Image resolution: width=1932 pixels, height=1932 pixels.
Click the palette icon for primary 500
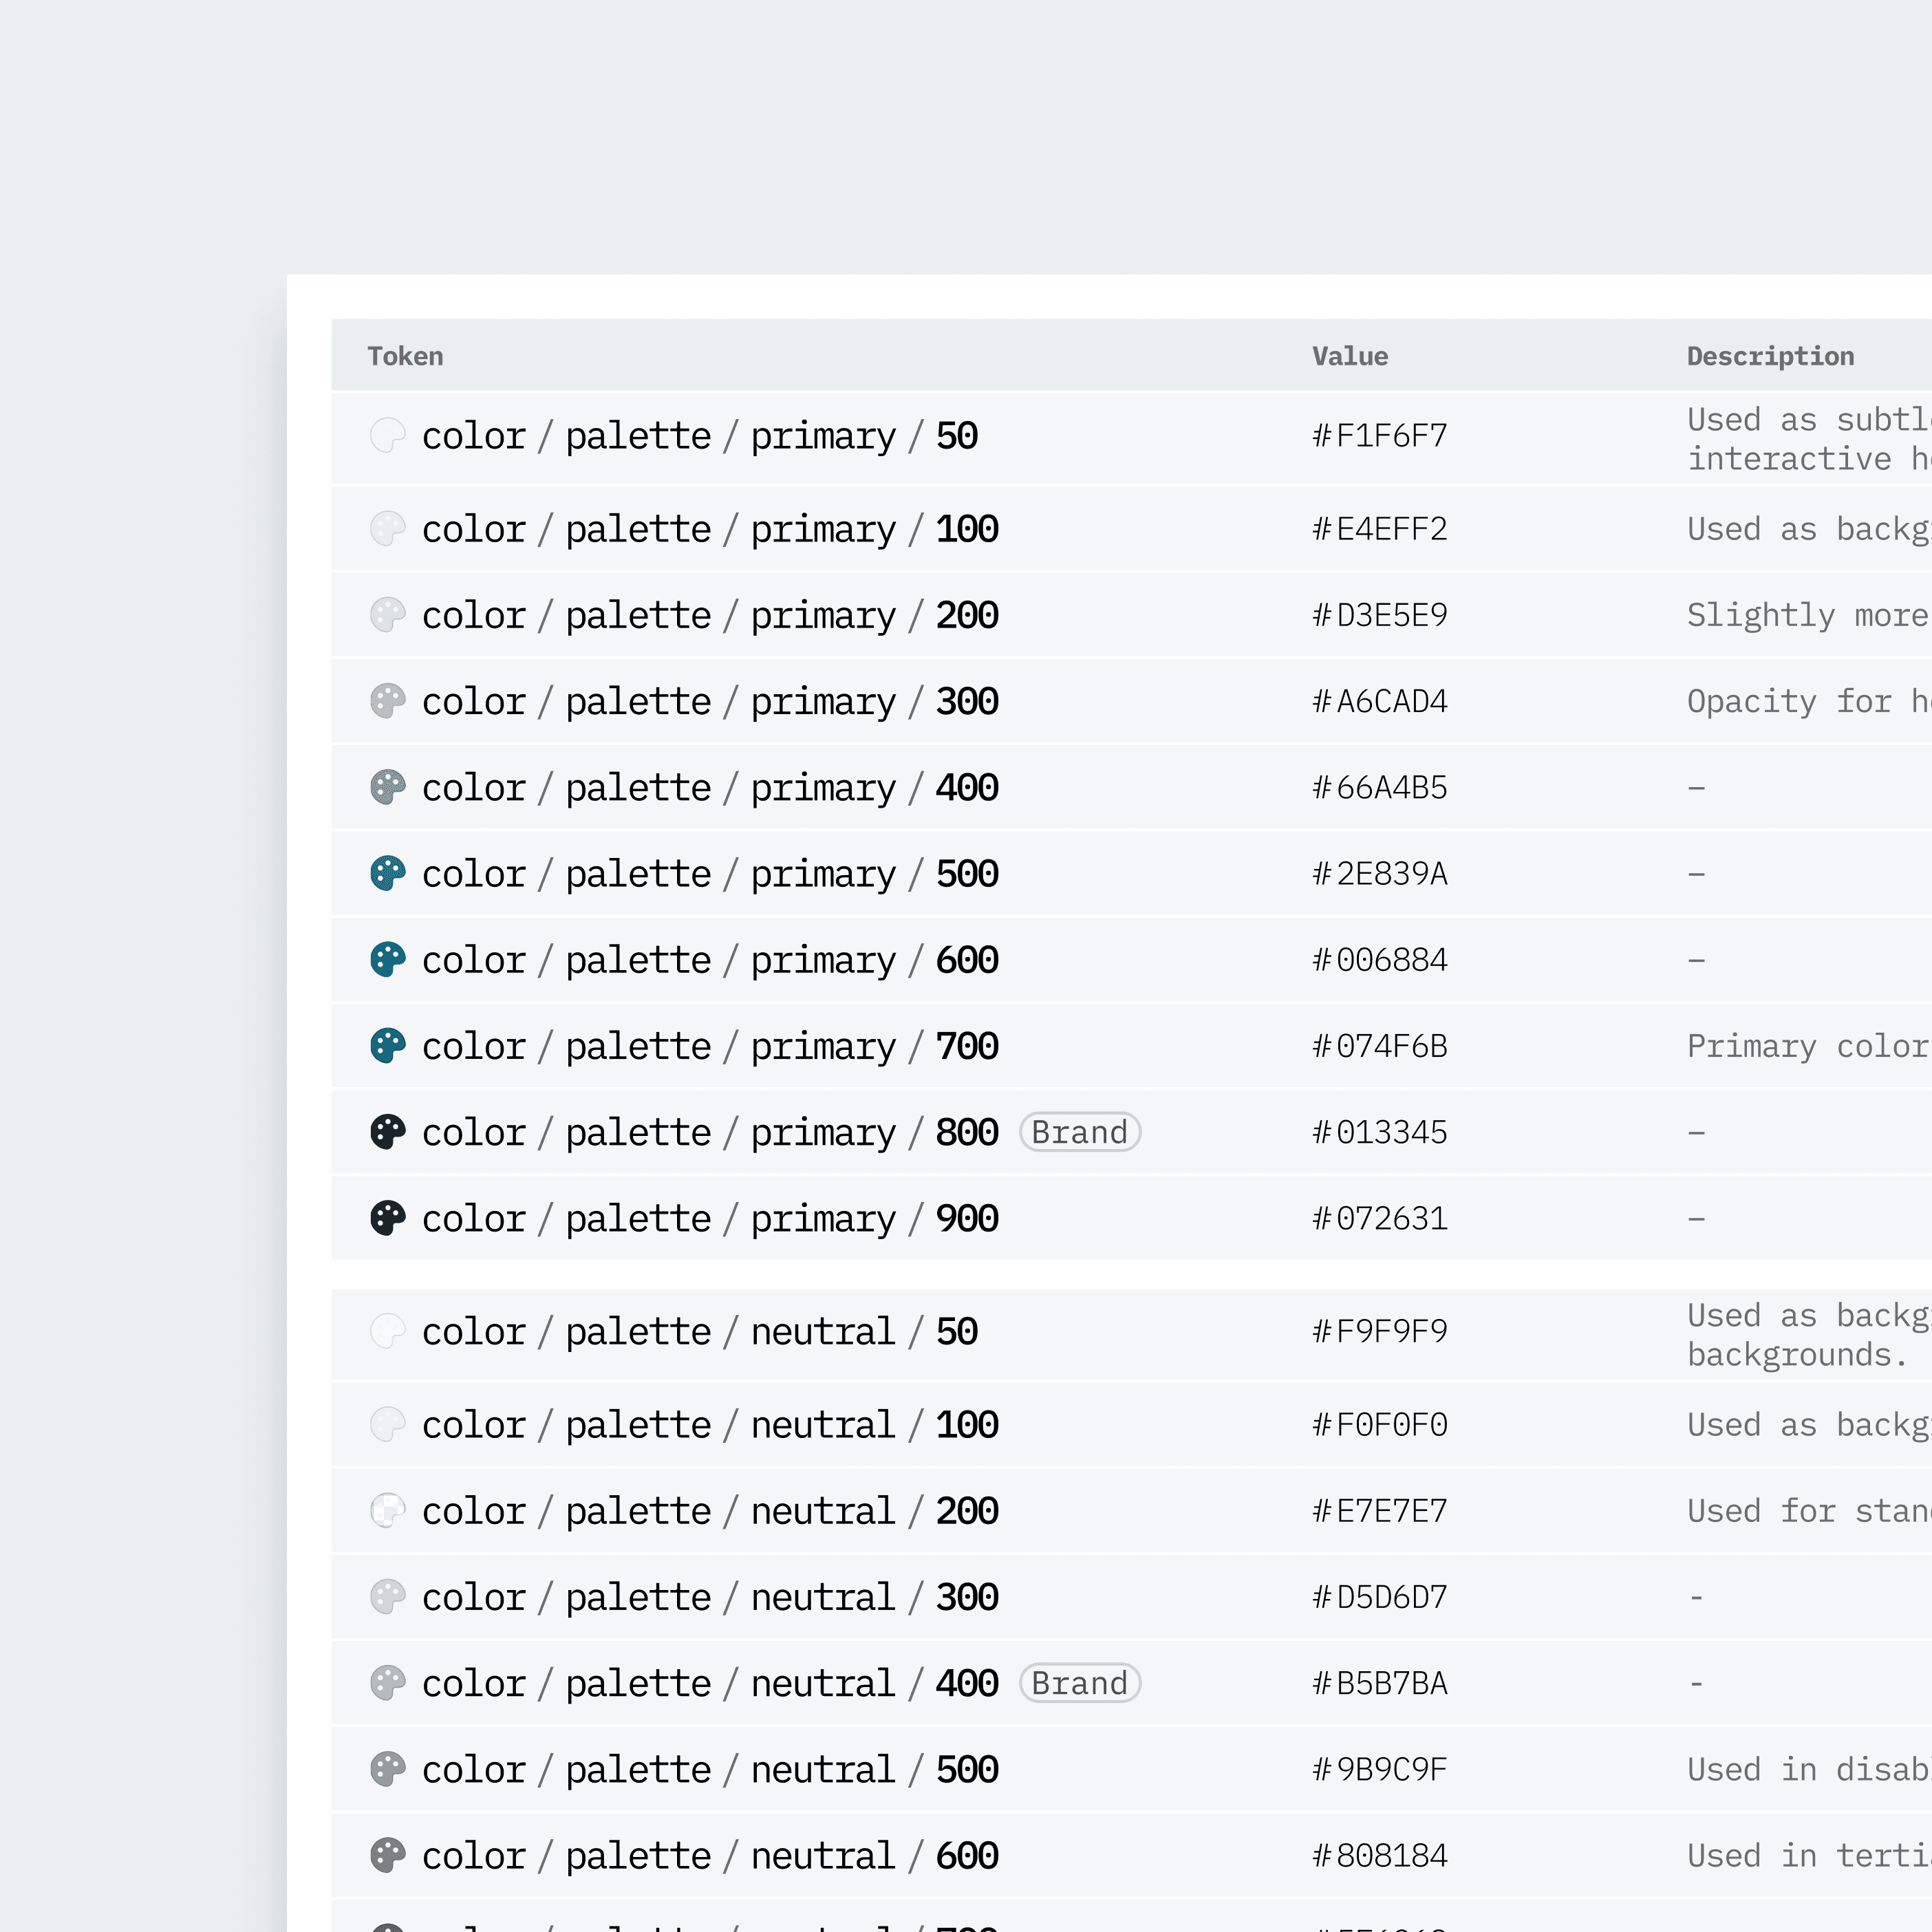[387, 874]
